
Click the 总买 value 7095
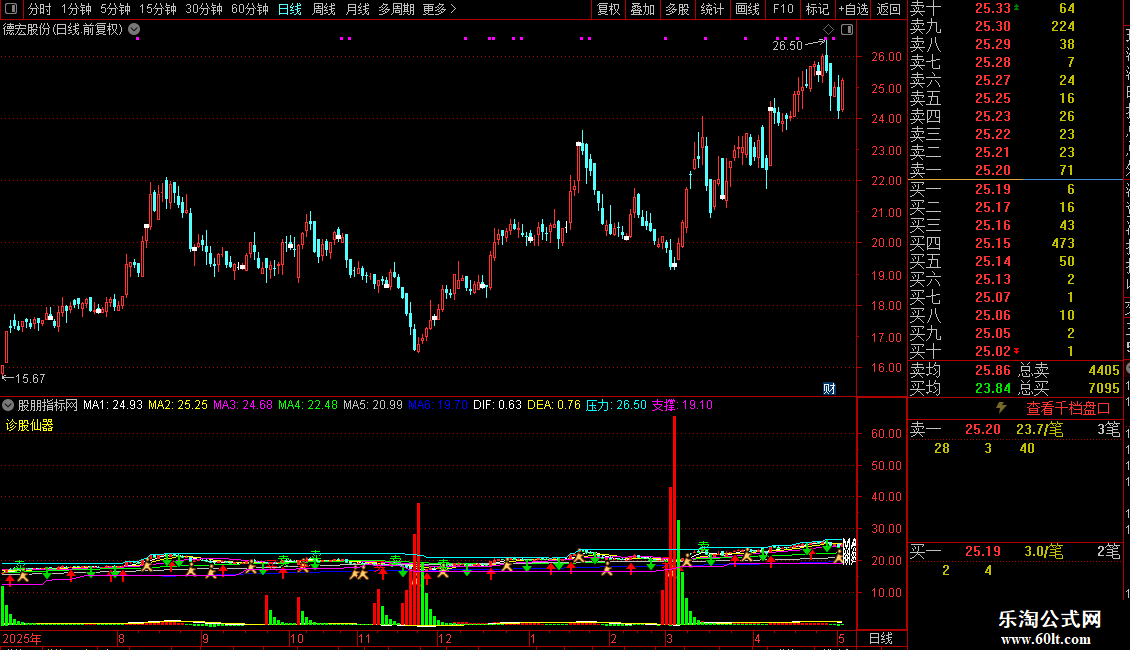click(1104, 388)
